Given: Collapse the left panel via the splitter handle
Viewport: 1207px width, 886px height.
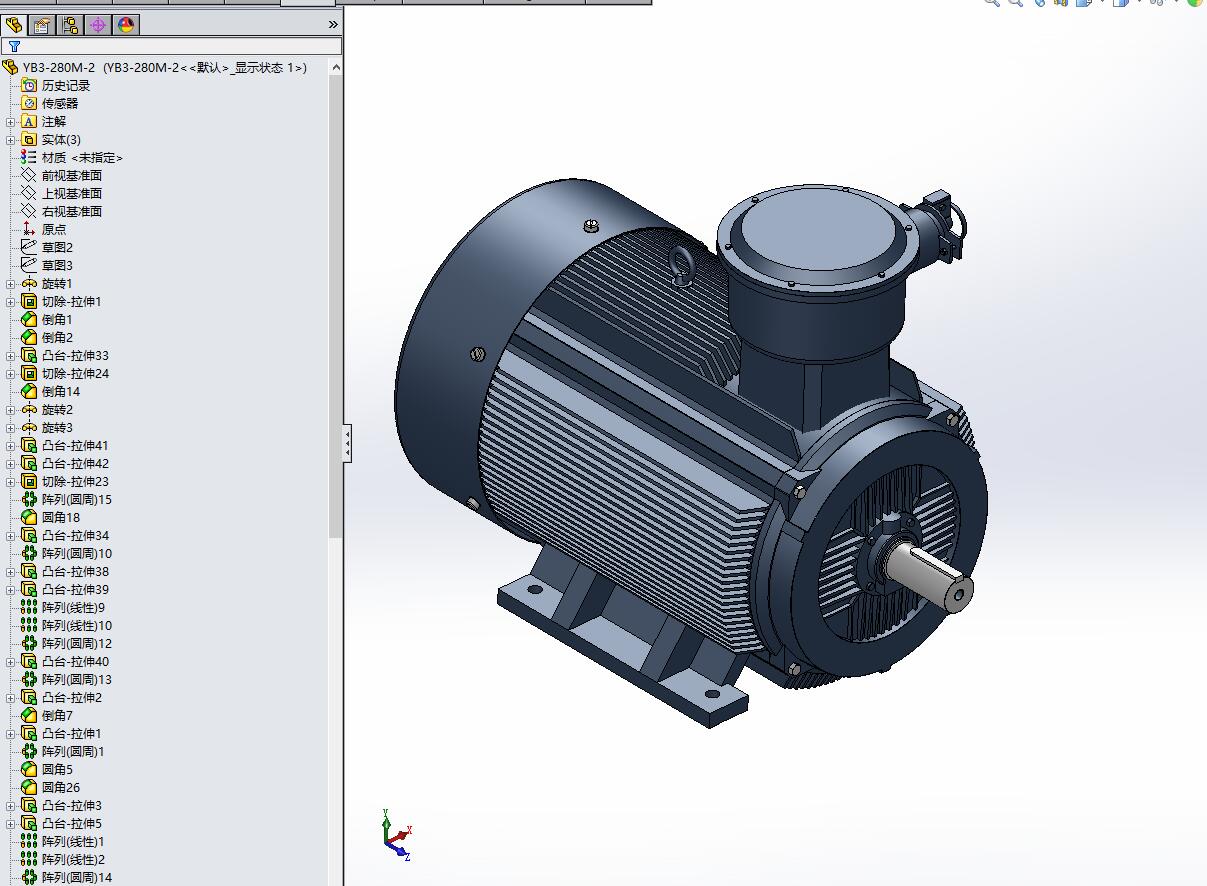Looking at the screenshot, I should [x=347, y=443].
